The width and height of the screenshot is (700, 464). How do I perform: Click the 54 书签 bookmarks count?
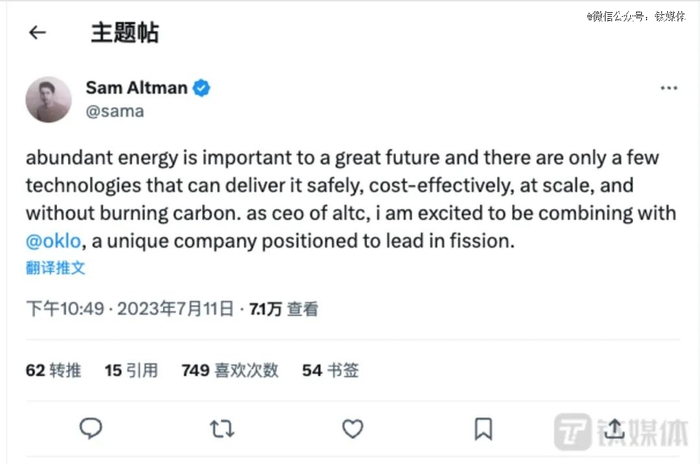330,370
